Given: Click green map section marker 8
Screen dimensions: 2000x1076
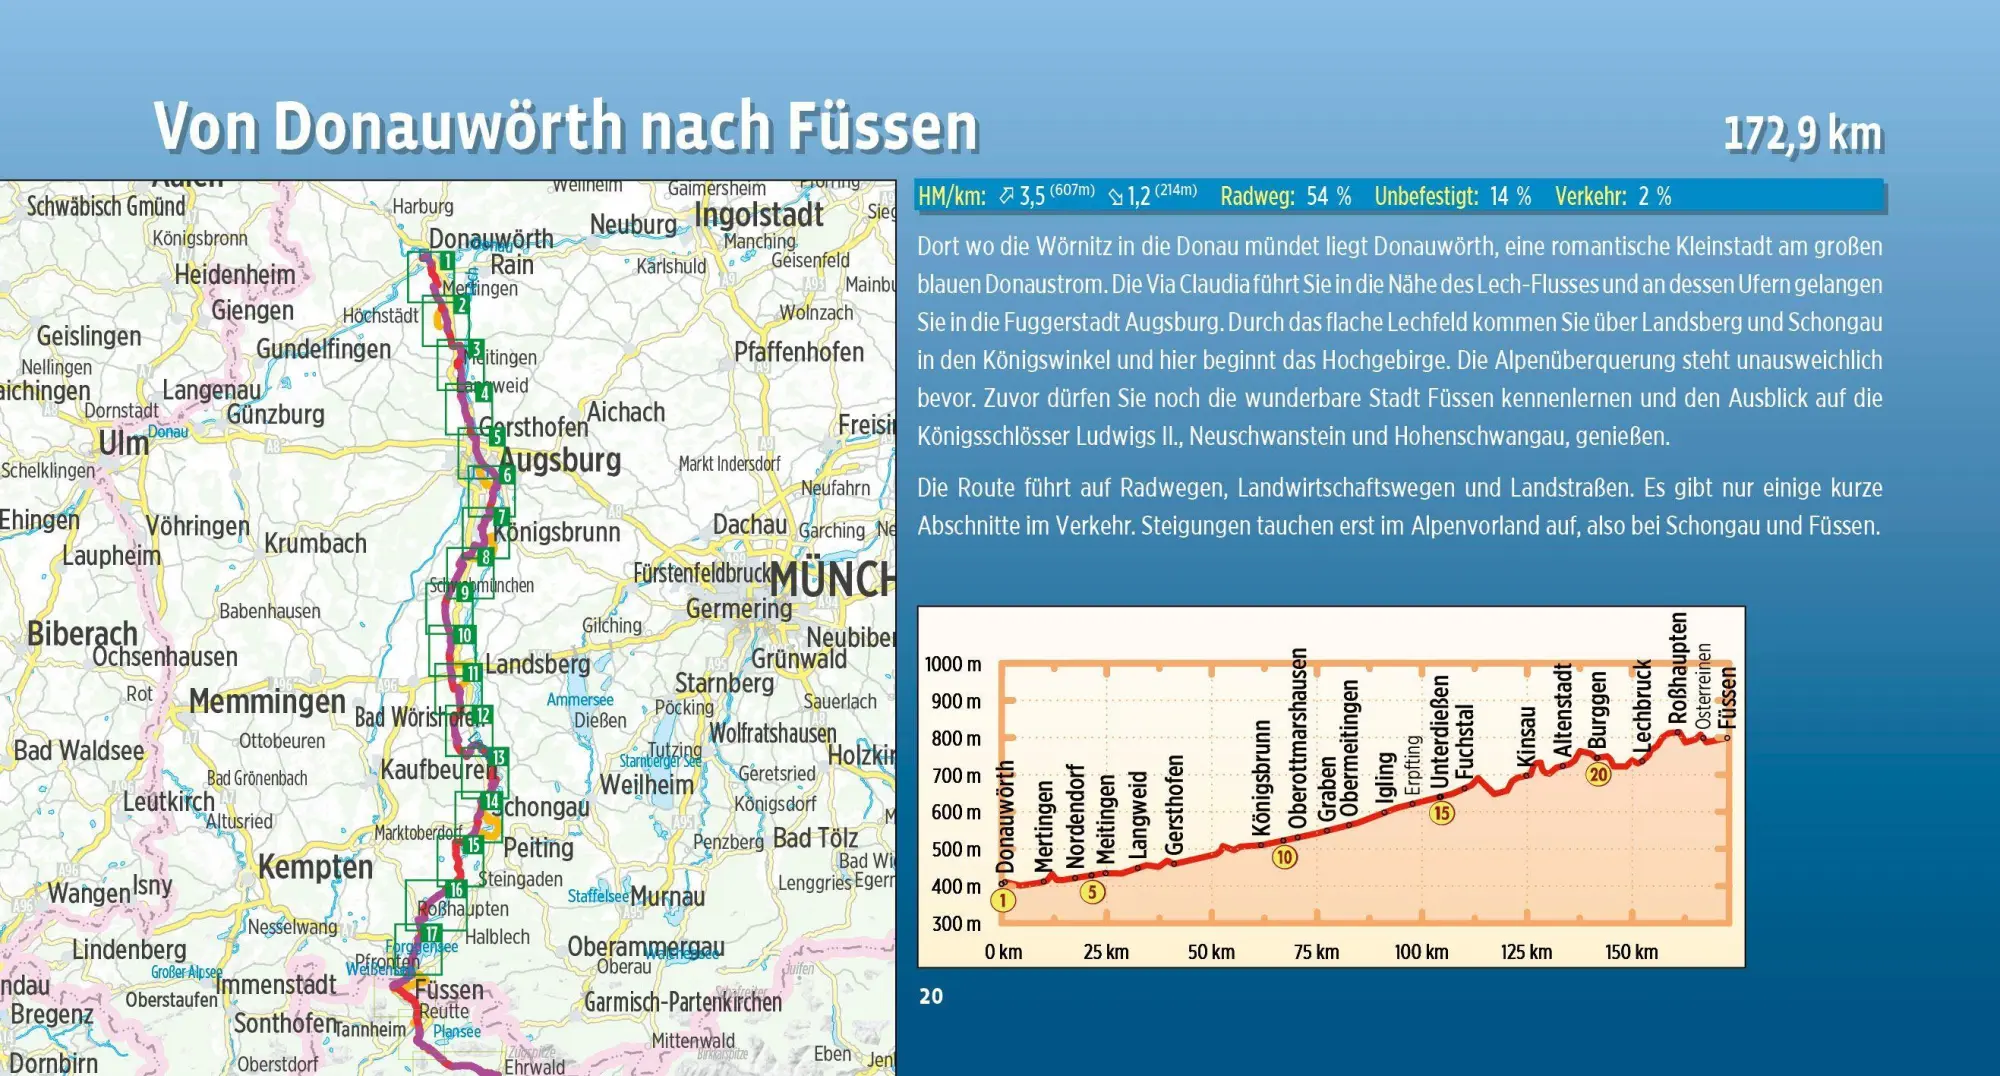Looking at the screenshot, I should pyautogui.click(x=485, y=557).
